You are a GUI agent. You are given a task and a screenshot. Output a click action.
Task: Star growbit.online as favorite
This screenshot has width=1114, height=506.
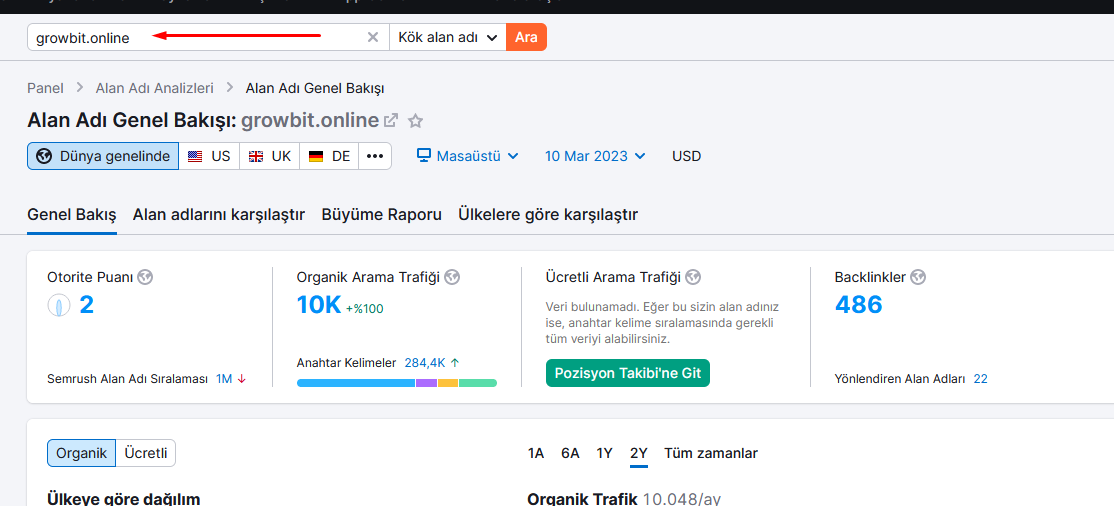pyautogui.click(x=416, y=121)
